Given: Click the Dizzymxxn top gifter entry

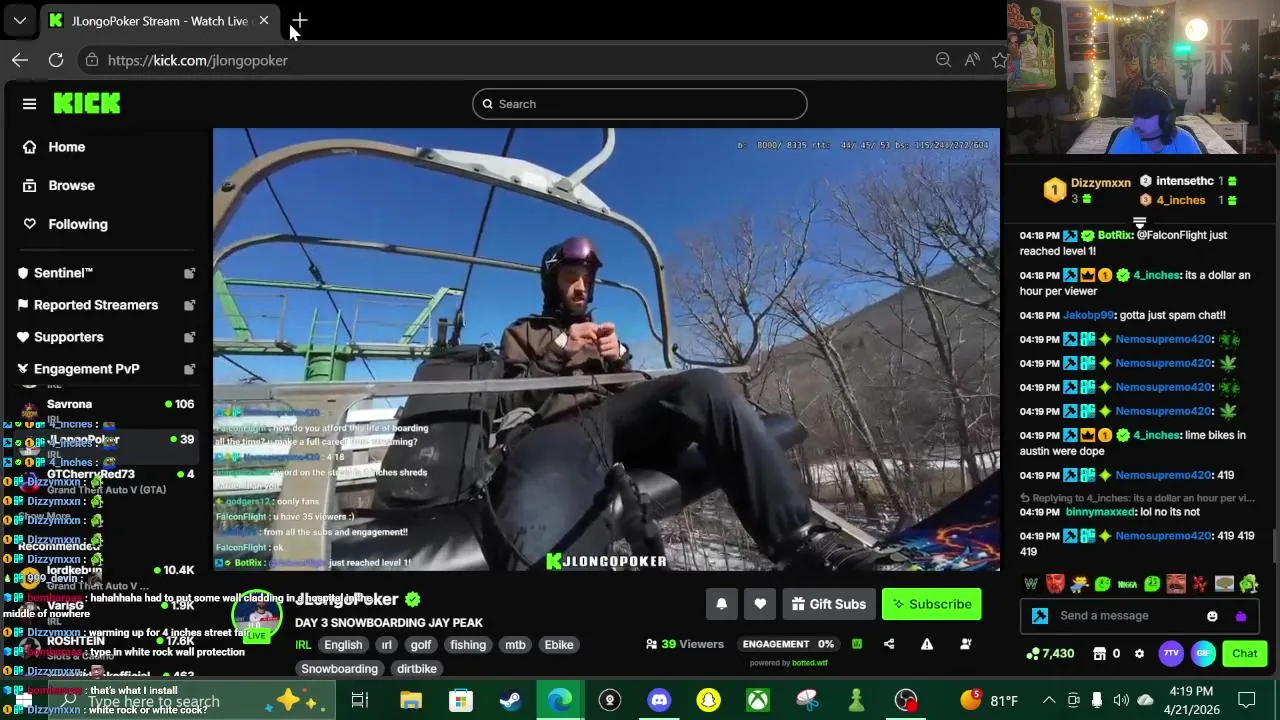Looking at the screenshot, I should pos(1087,189).
